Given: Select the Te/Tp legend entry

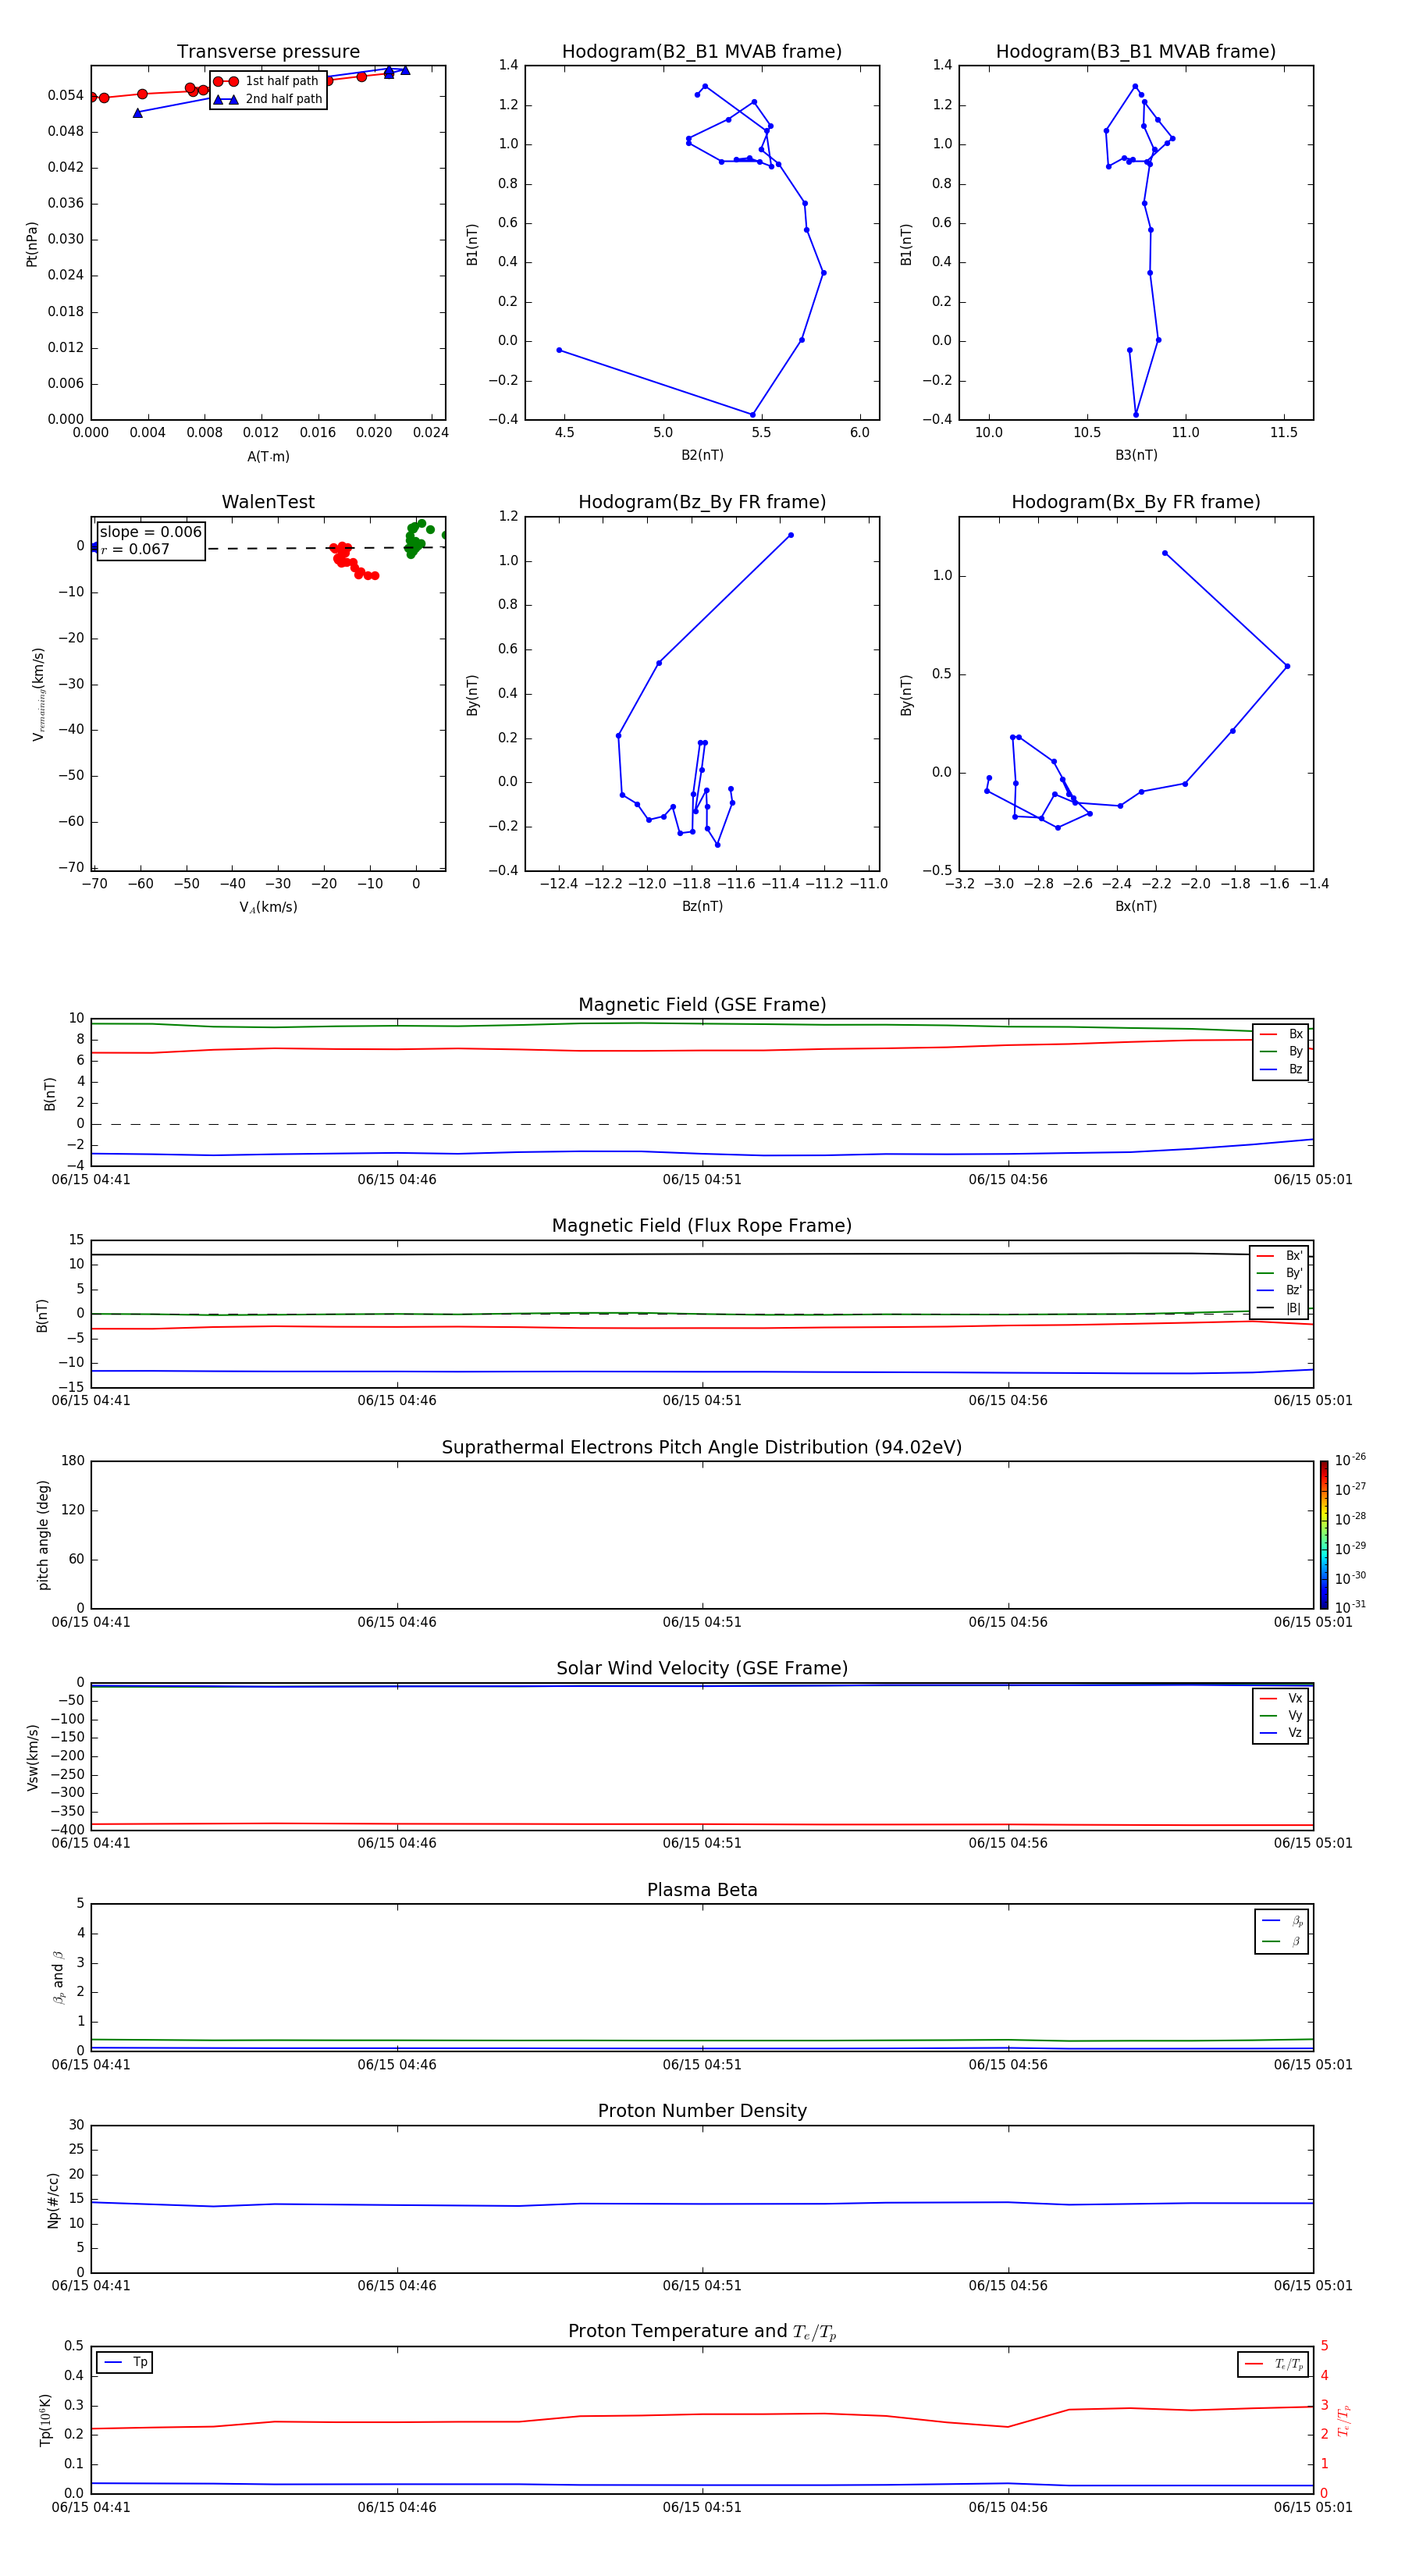Looking at the screenshot, I should pyautogui.click(x=1274, y=2364).
